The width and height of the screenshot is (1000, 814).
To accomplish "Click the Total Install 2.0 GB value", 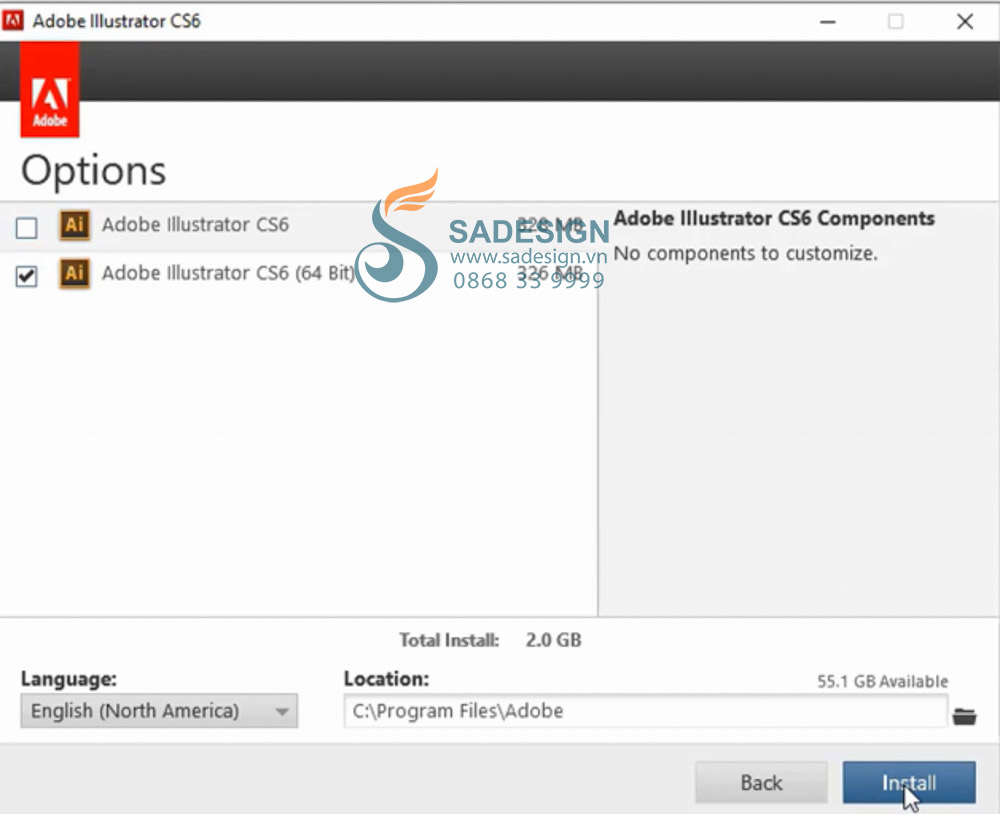I will pyautogui.click(x=554, y=640).
